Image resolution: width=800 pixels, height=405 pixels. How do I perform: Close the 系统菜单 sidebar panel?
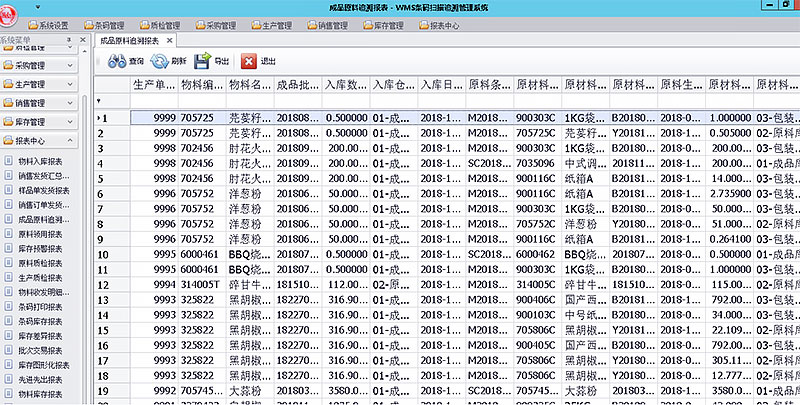[x=84, y=40]
